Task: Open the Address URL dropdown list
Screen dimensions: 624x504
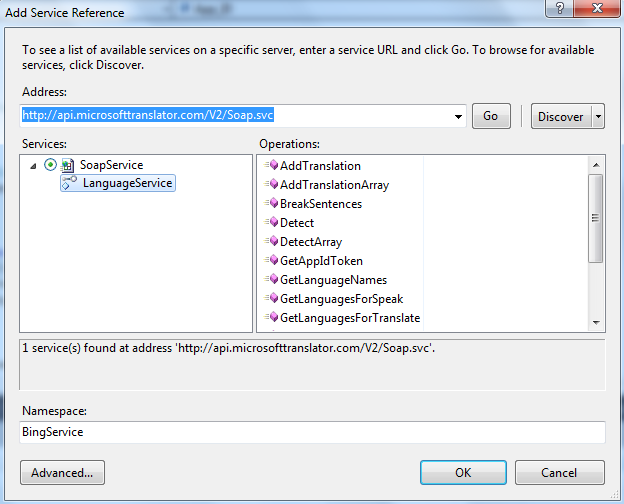Action: tap(458, 116)
